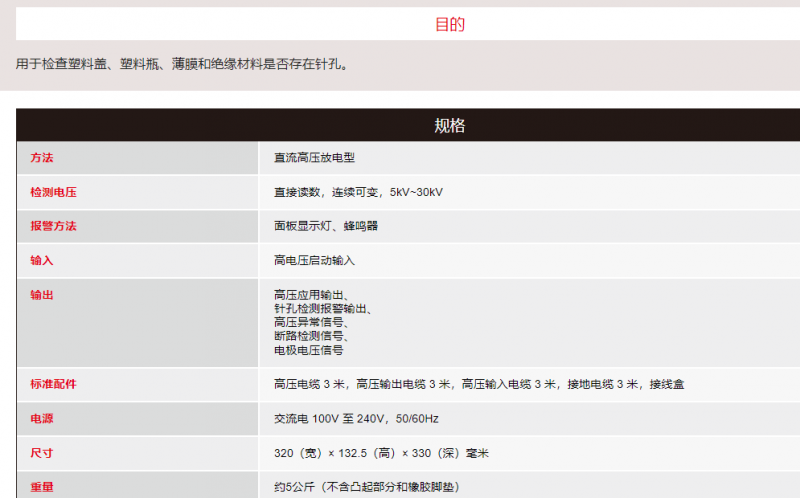Screen dimensions: 800x498
Task: Select the 输入 row label
Action: click(x=42, y=260)
